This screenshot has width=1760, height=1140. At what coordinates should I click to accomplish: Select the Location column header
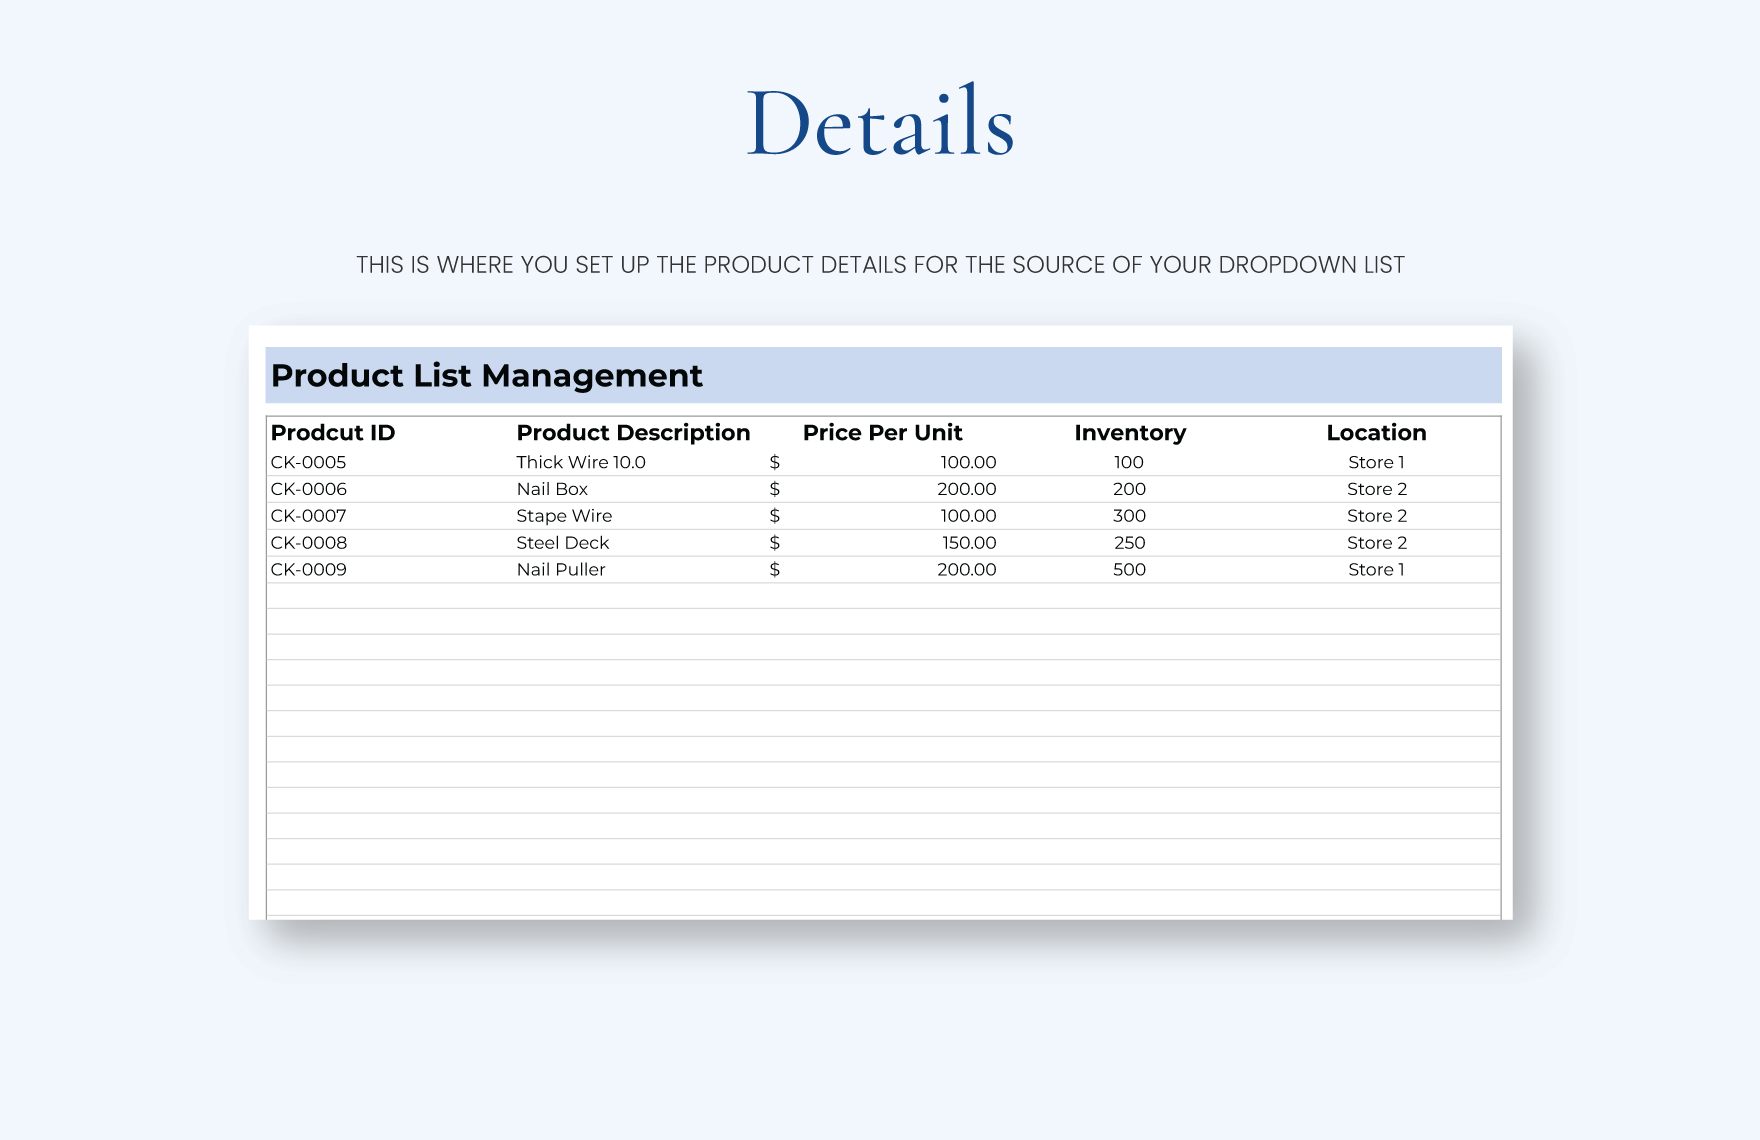click(1376, 432)
